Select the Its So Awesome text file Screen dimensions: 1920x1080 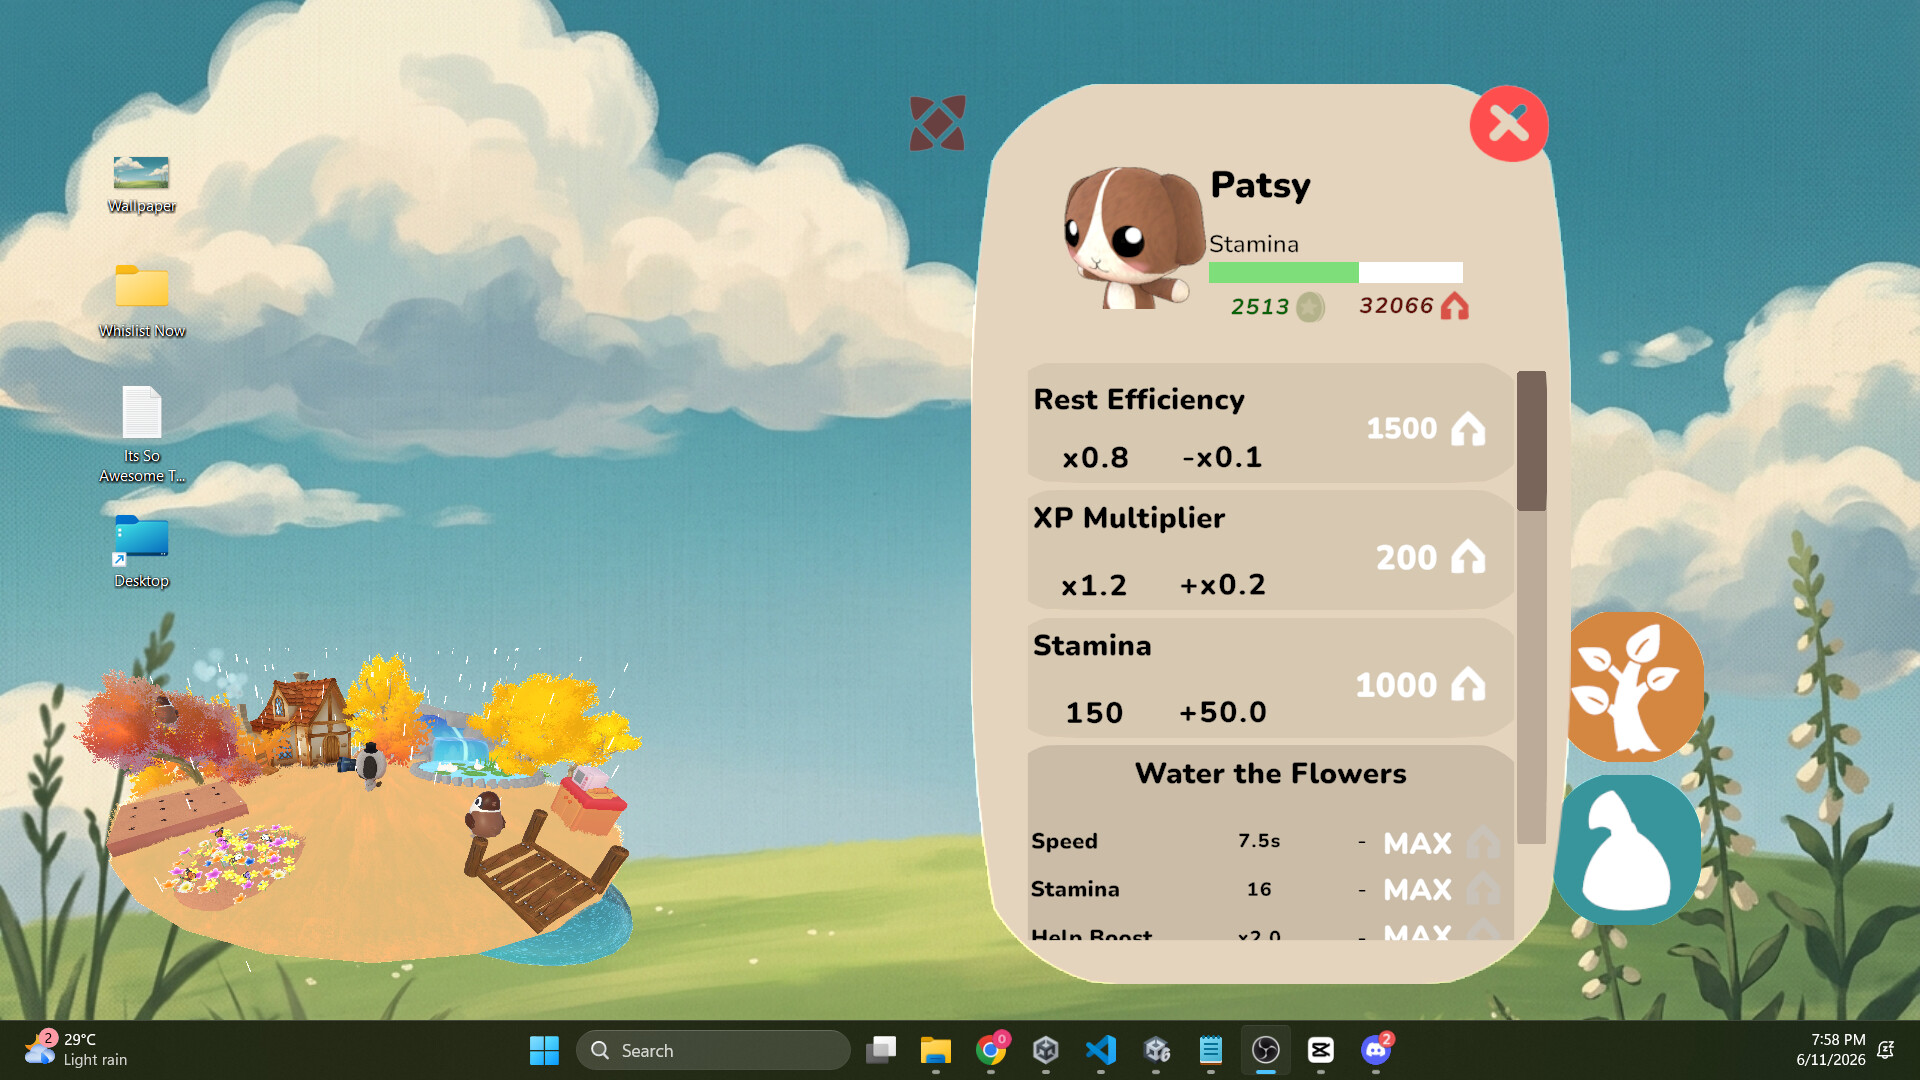[x=141, y=435]
